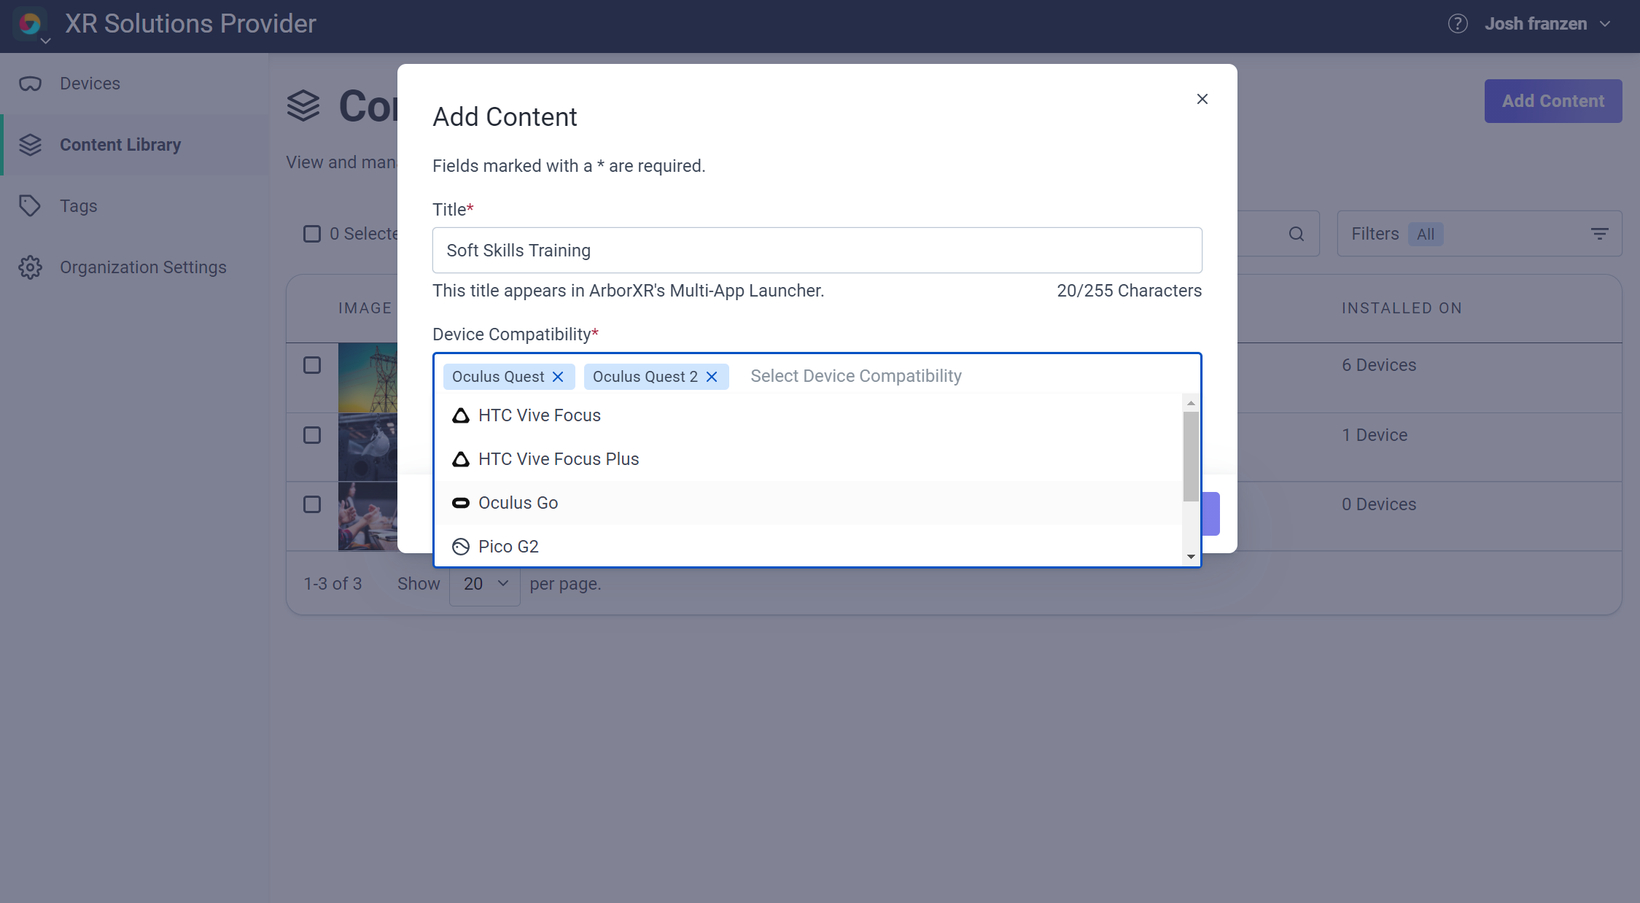This screenshot has height=903, width=1640.
Task: Click the search magnifier icon
Action: 1296,234
